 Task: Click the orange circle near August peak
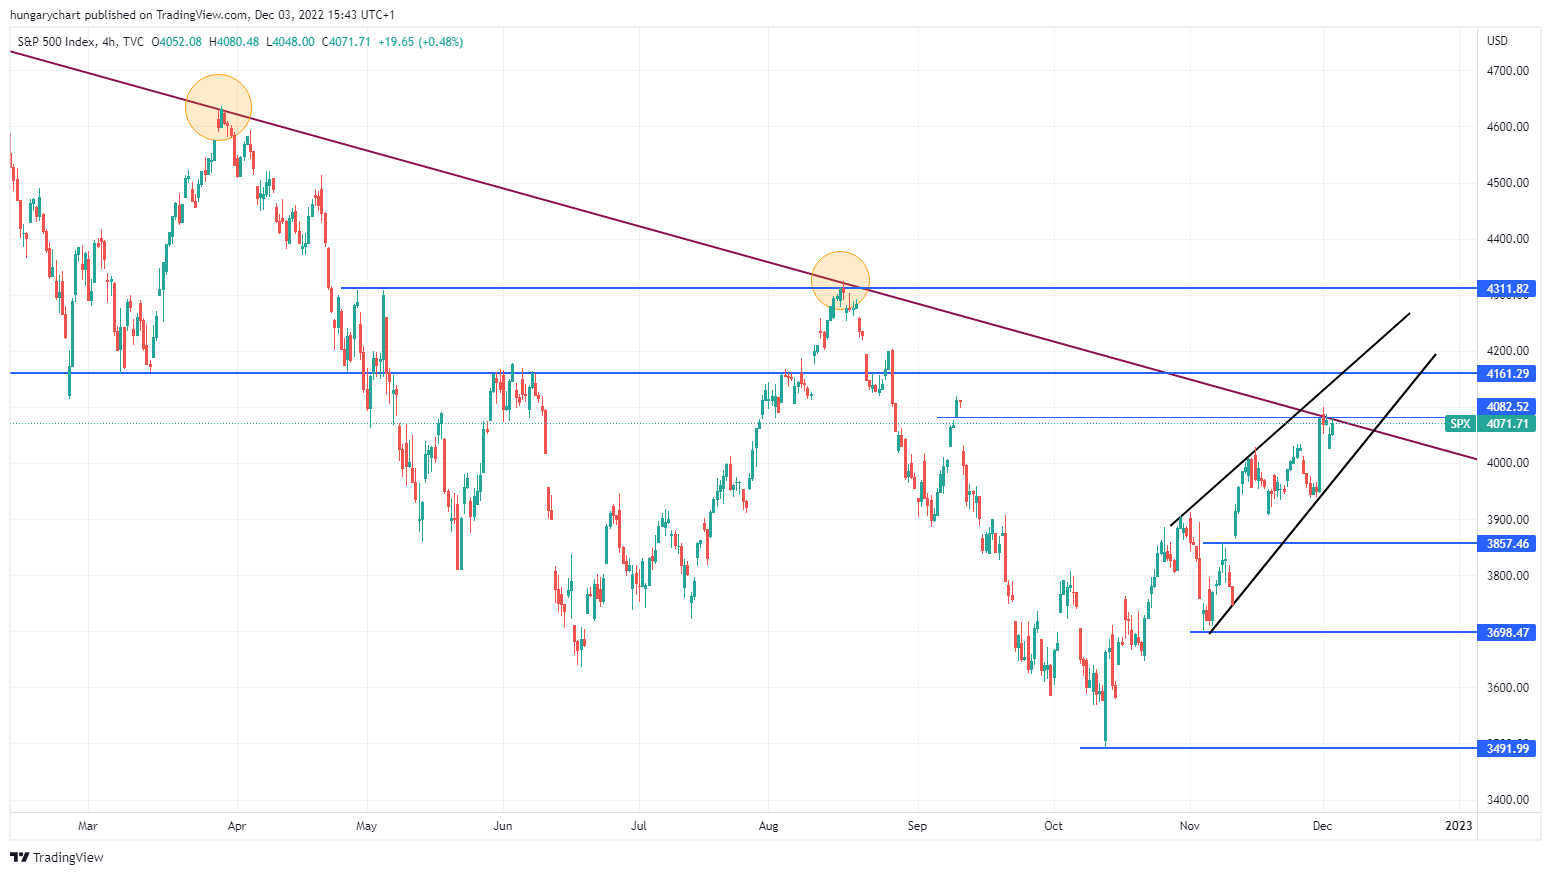tap(840, 281)
